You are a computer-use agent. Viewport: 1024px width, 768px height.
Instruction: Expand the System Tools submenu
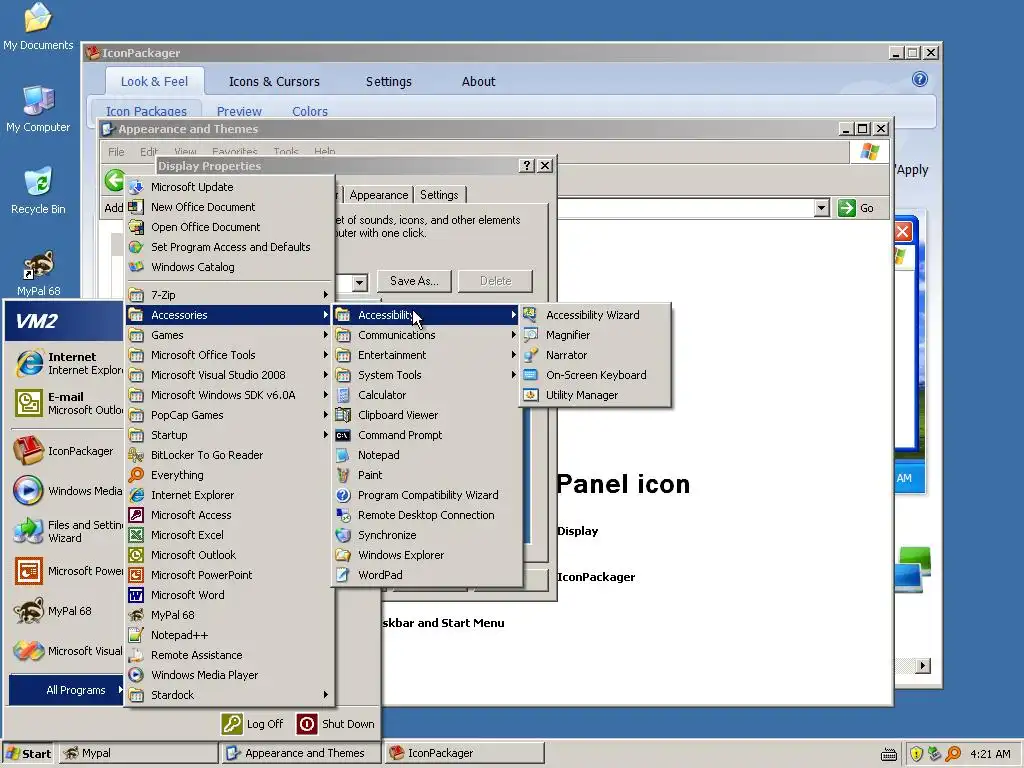coord(427,375)
